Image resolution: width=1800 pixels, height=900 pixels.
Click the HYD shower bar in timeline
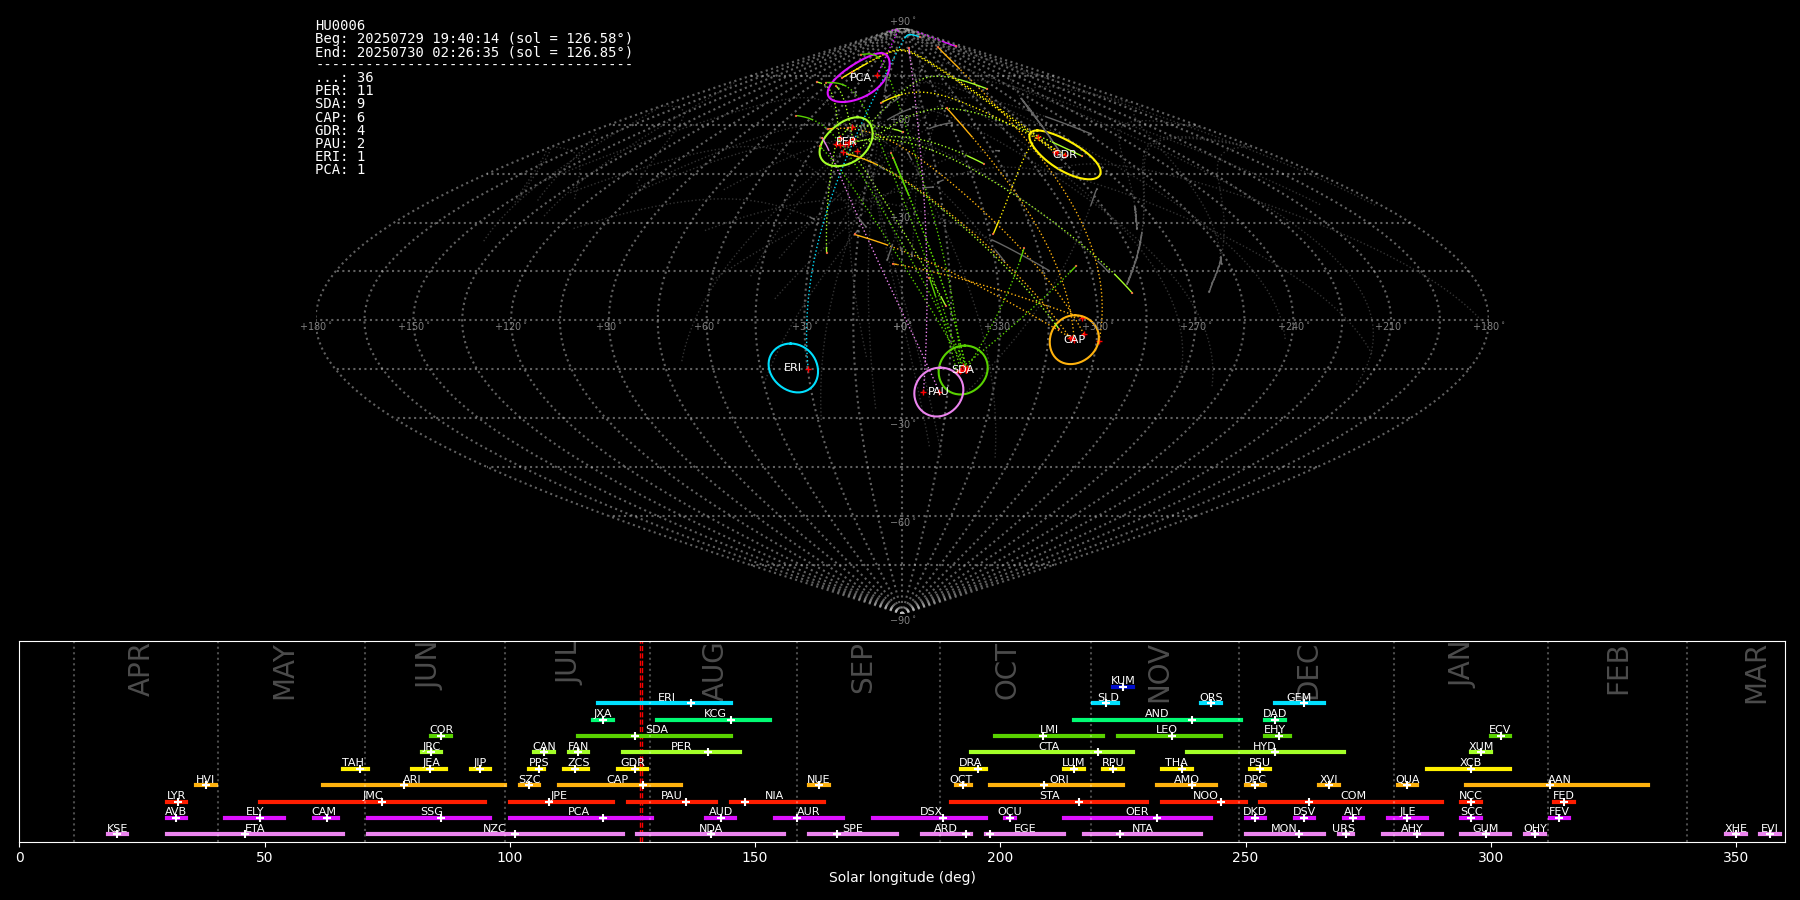[x=1265, y=752]
